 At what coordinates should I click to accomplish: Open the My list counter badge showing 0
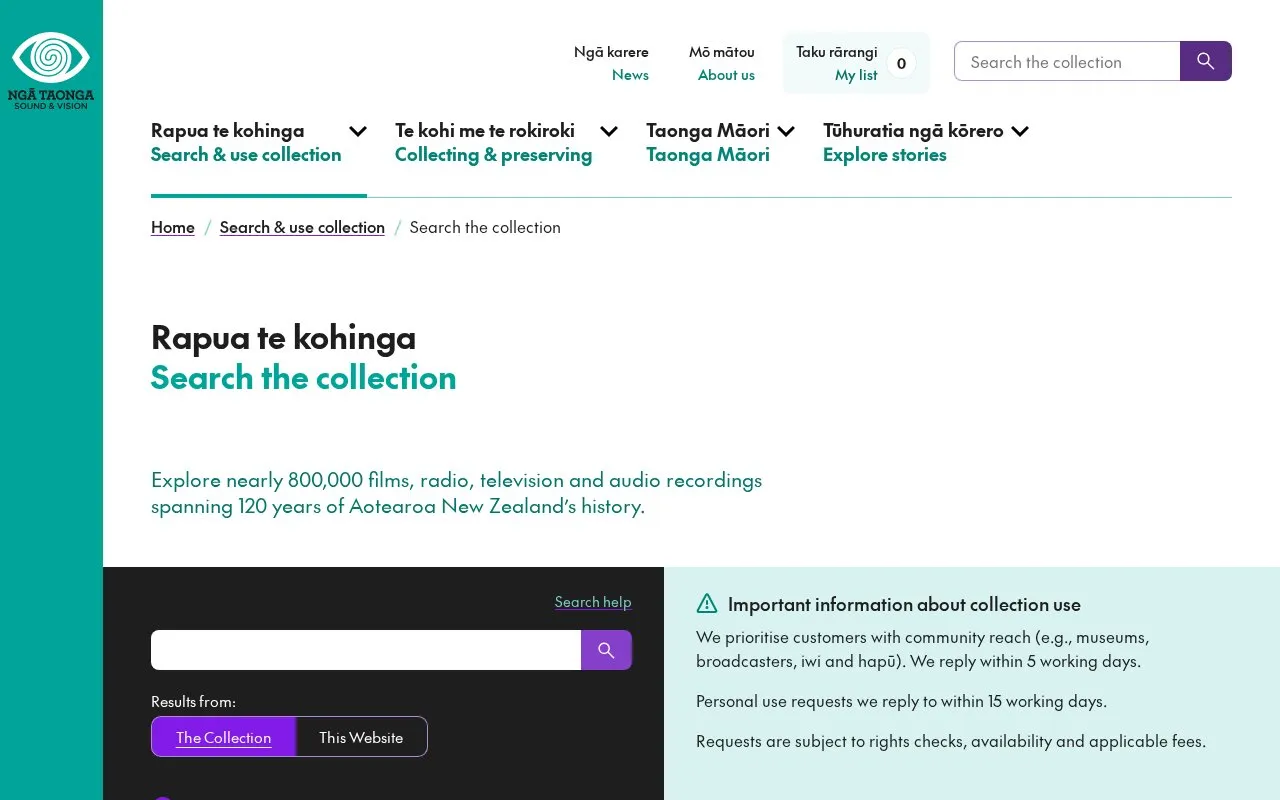(901, 63)
